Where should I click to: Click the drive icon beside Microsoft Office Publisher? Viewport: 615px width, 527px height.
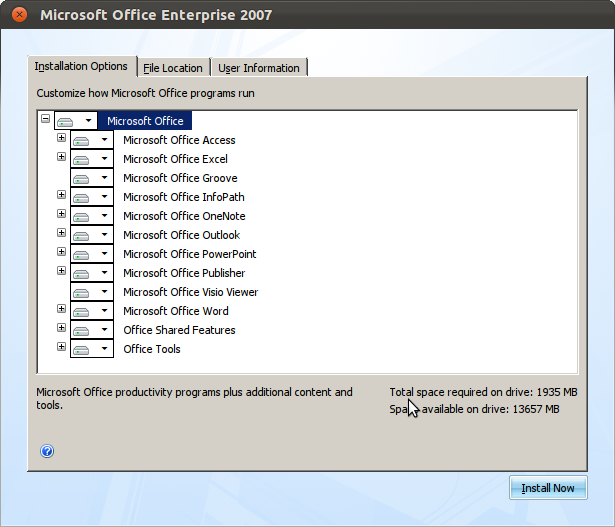pyautogui.click(x=81, y=274)
